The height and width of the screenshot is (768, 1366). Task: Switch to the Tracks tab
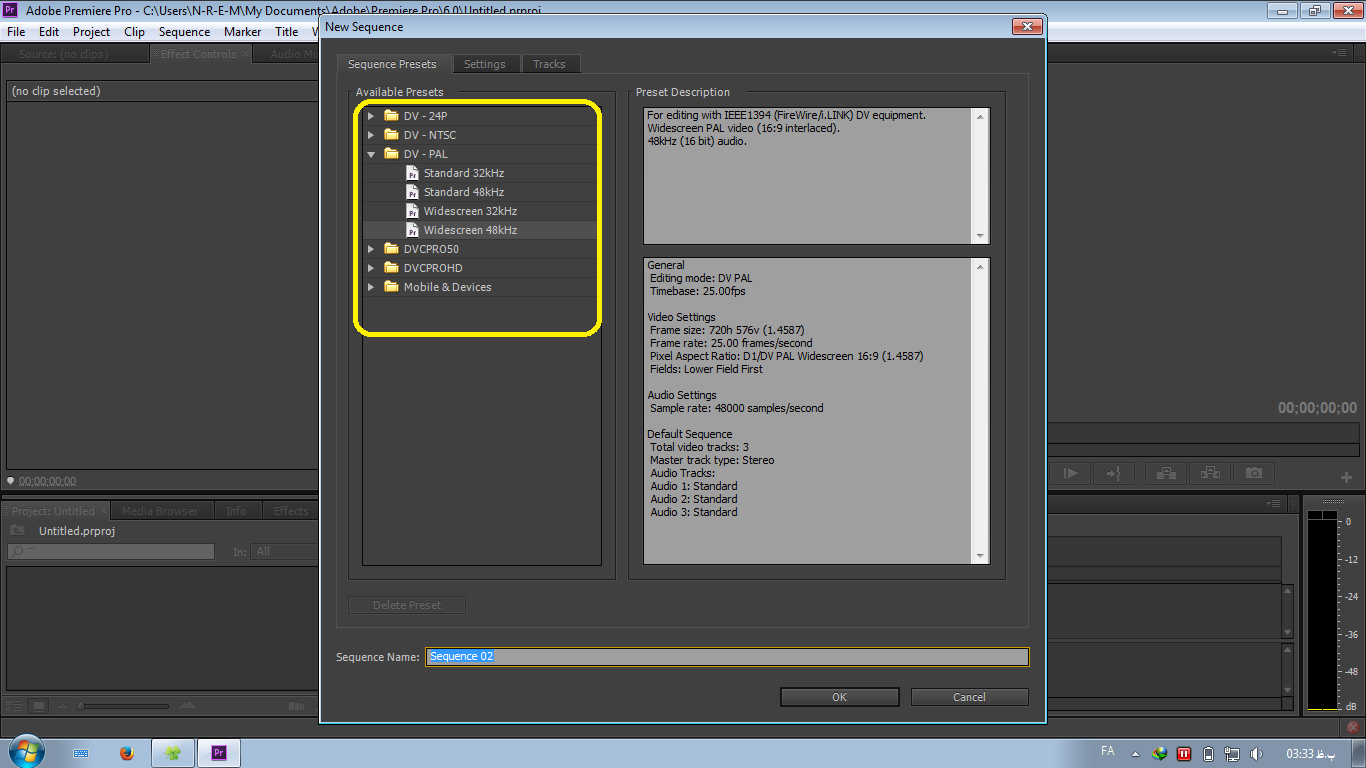click(x=549, y=64)
